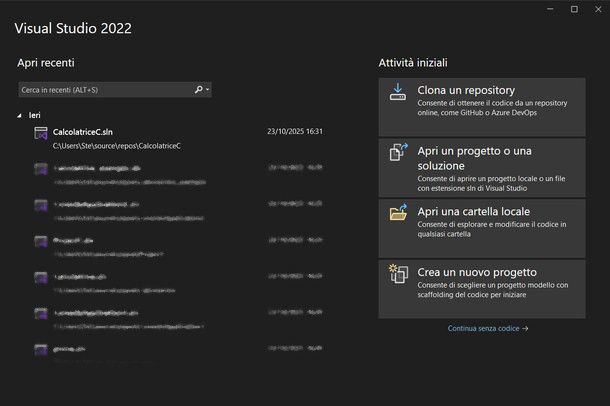Maximize the Visual Studio window
This screenshot has height=406, width=610.
pyautogui.click(x=574, y=9)
